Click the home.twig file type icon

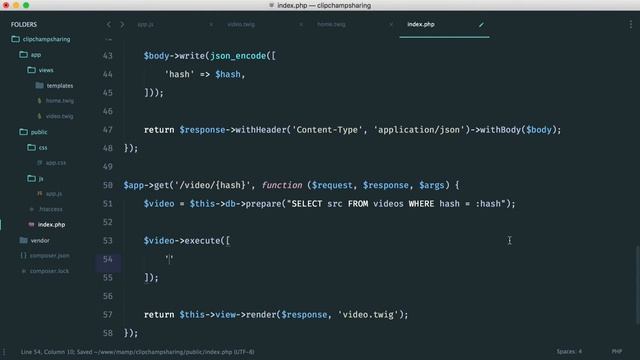pyautogui.click(x=40, y=101)
